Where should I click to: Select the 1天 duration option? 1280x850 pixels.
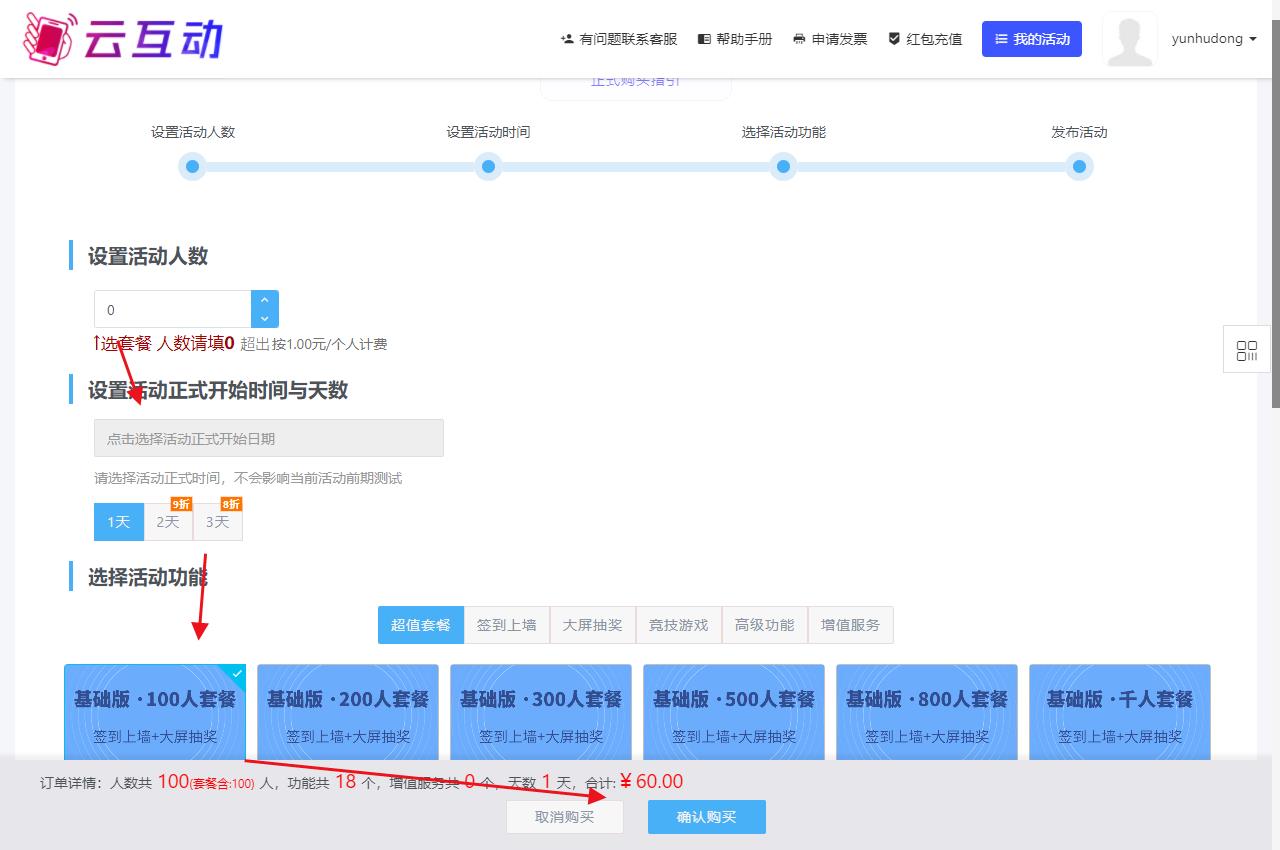[119, 522]
